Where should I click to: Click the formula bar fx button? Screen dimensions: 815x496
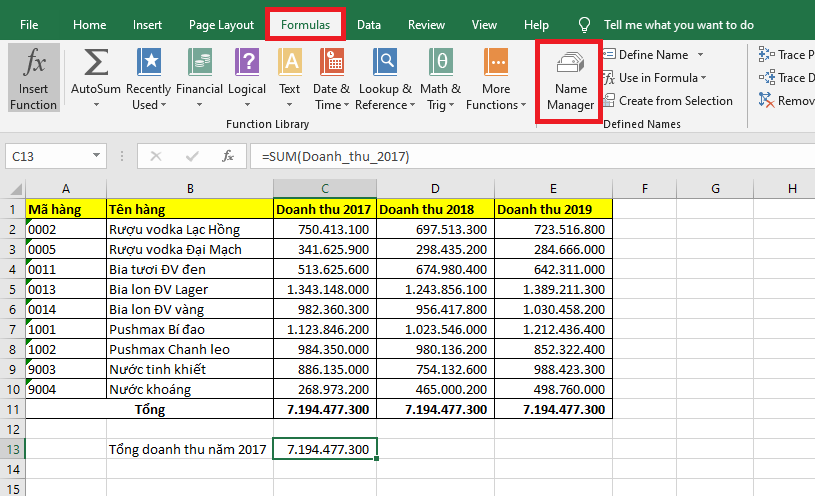[228, 156]
